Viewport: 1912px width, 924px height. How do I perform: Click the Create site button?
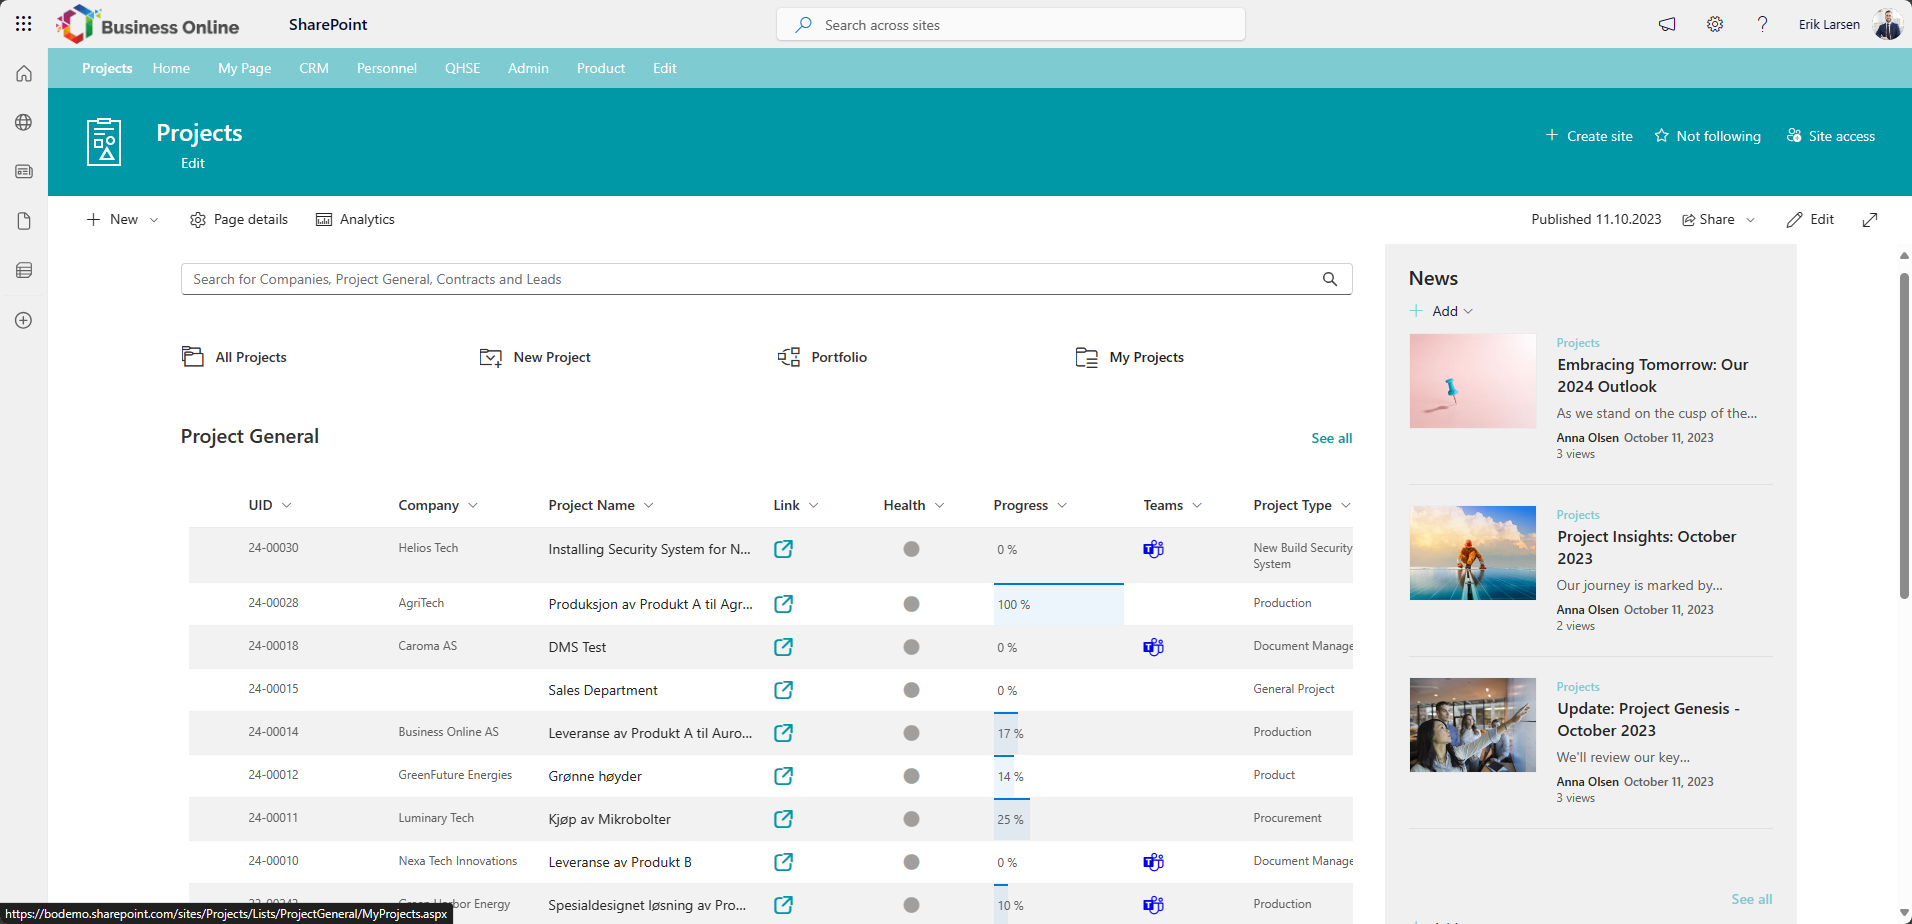pyautogui.click(x=1589, y=136)
